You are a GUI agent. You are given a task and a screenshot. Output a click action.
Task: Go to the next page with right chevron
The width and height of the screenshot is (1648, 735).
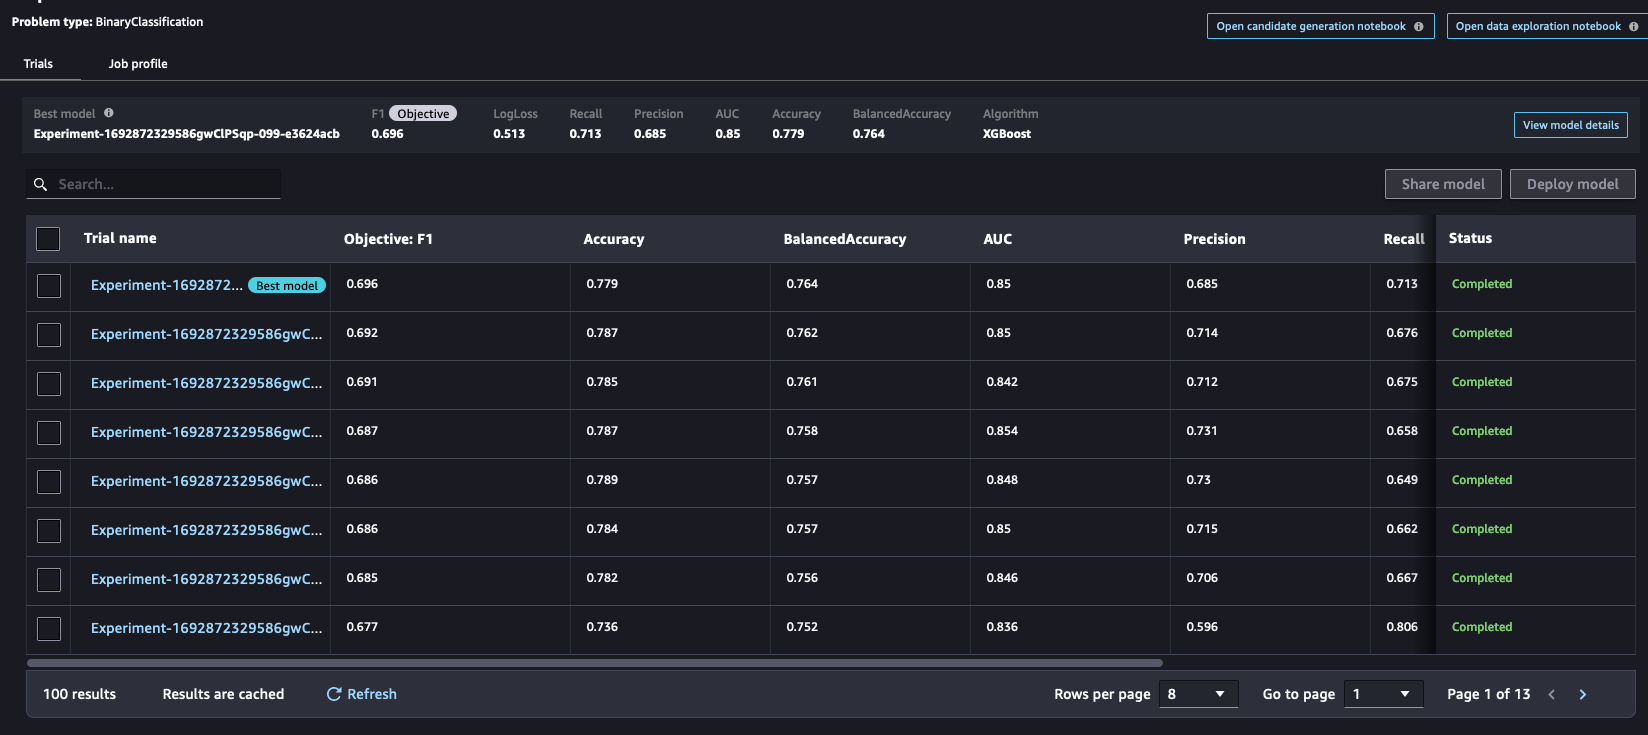[1583, 695]
